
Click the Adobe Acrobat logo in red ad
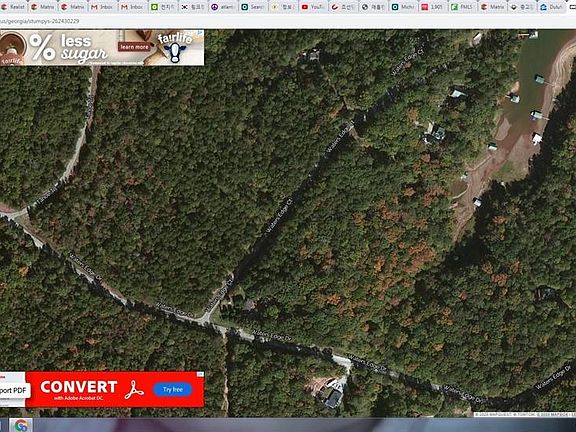coord(134,389)
